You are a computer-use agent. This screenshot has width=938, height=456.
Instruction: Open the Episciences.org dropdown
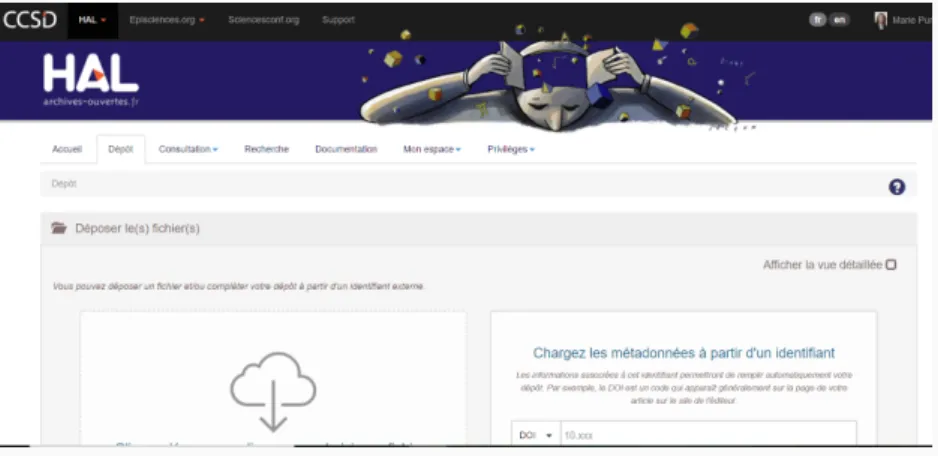pos(167,20)
